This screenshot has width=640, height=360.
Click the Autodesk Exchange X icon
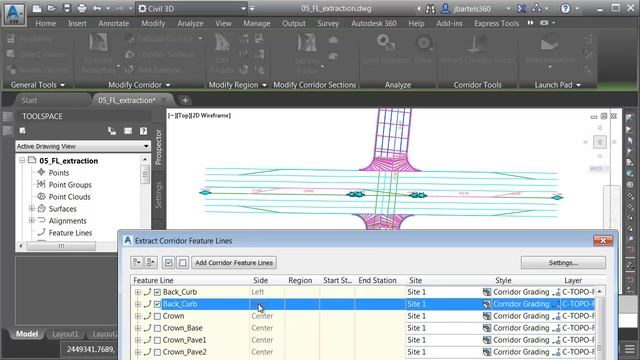[522, 8]
